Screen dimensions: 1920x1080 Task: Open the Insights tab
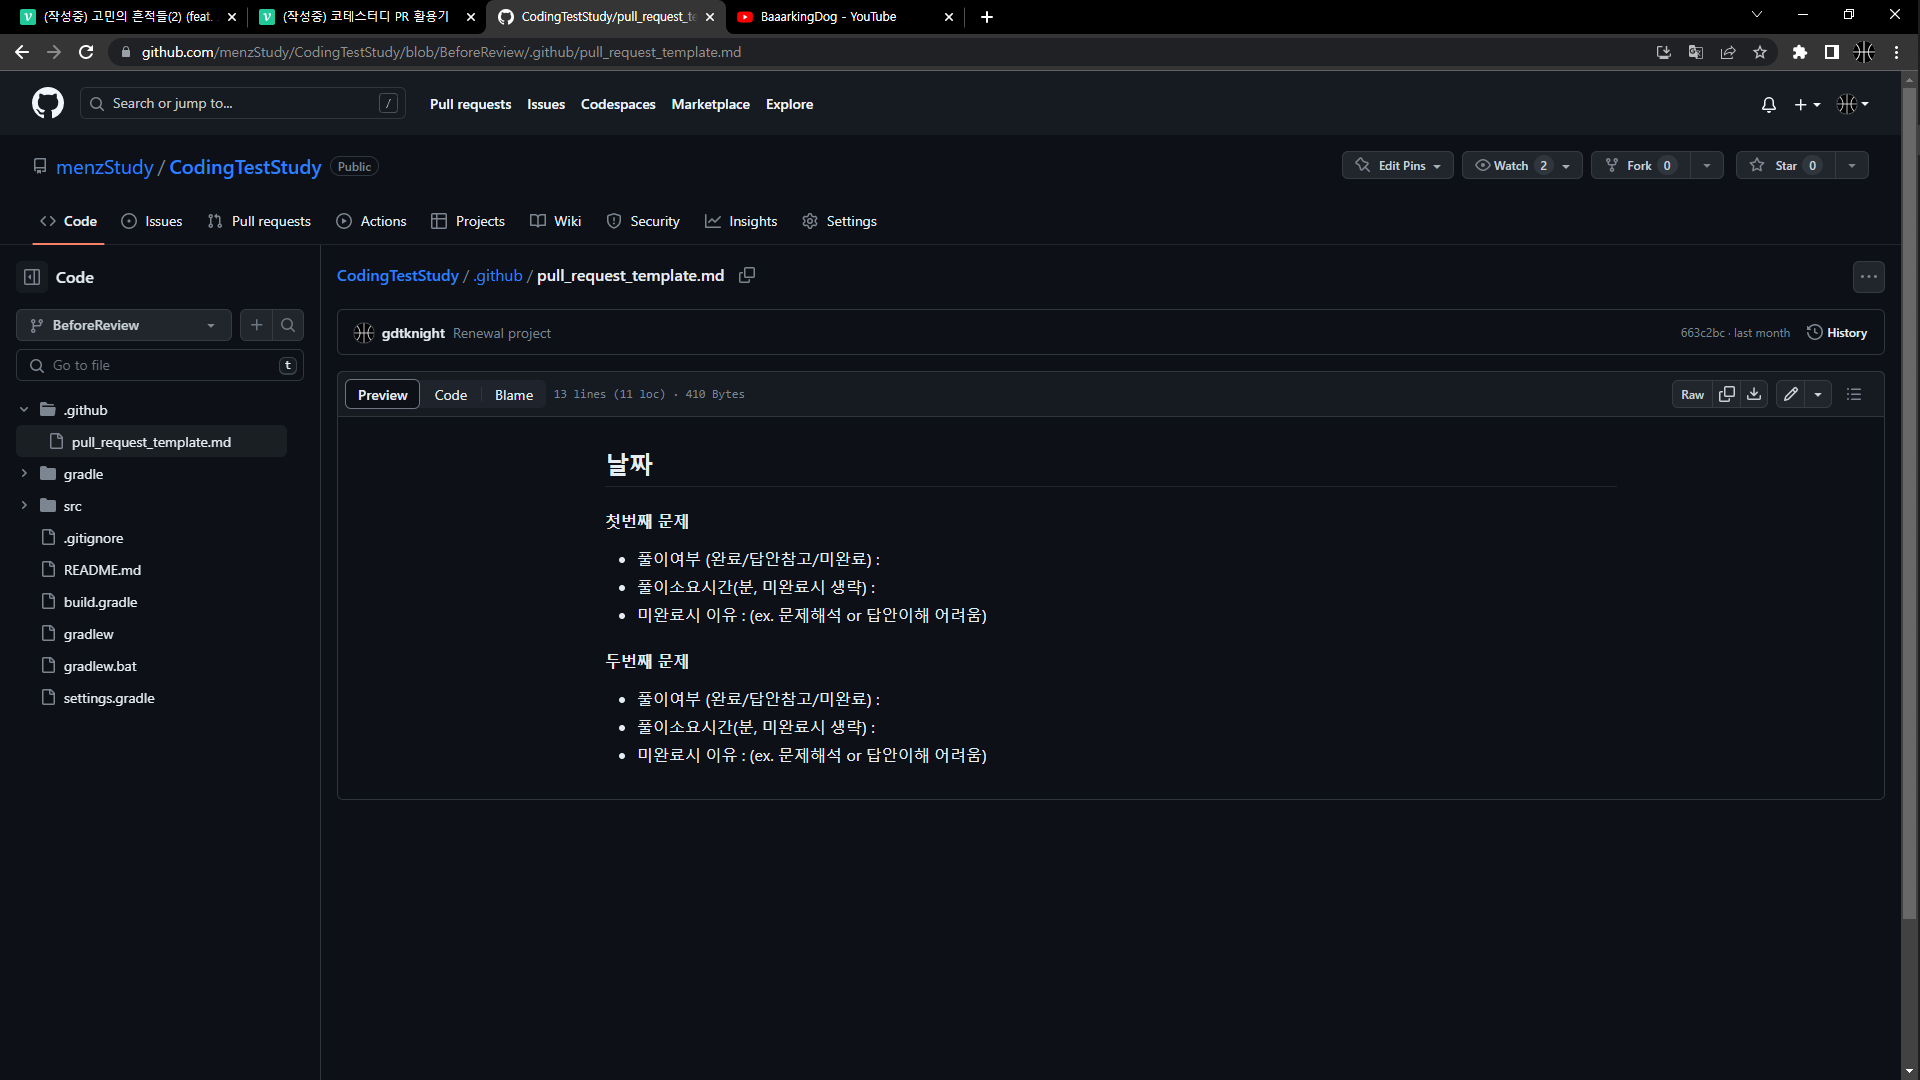(x=741, y=221)
